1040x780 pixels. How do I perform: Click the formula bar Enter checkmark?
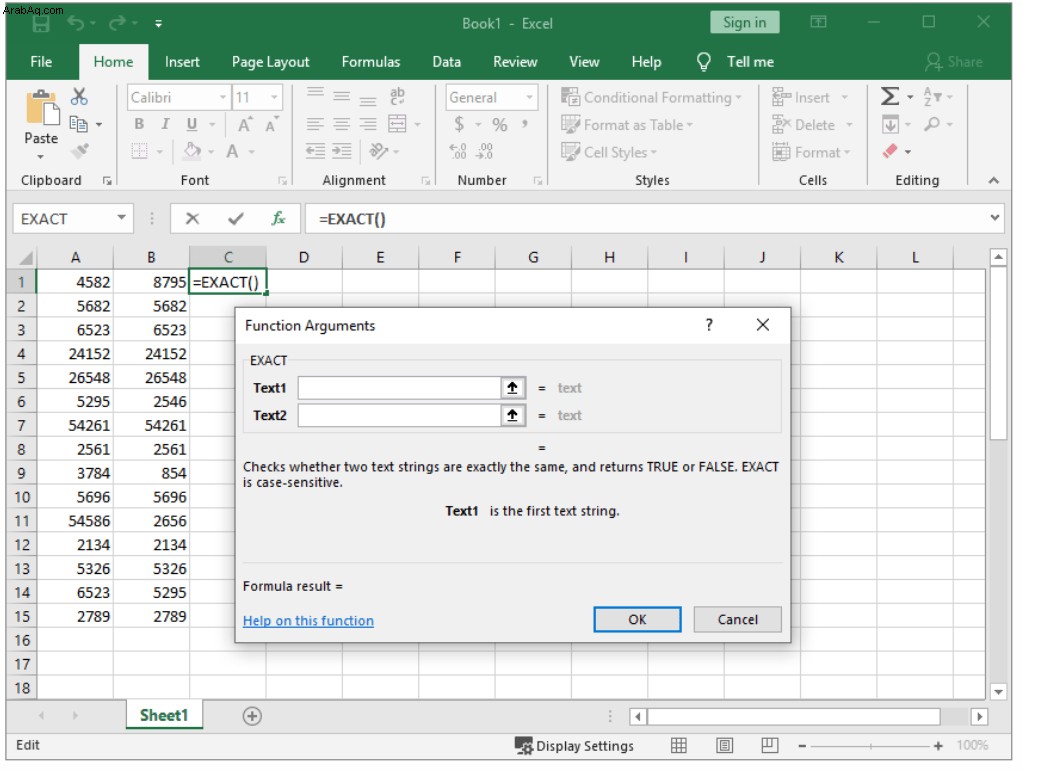pyautogui.click(x=235, y=218)
